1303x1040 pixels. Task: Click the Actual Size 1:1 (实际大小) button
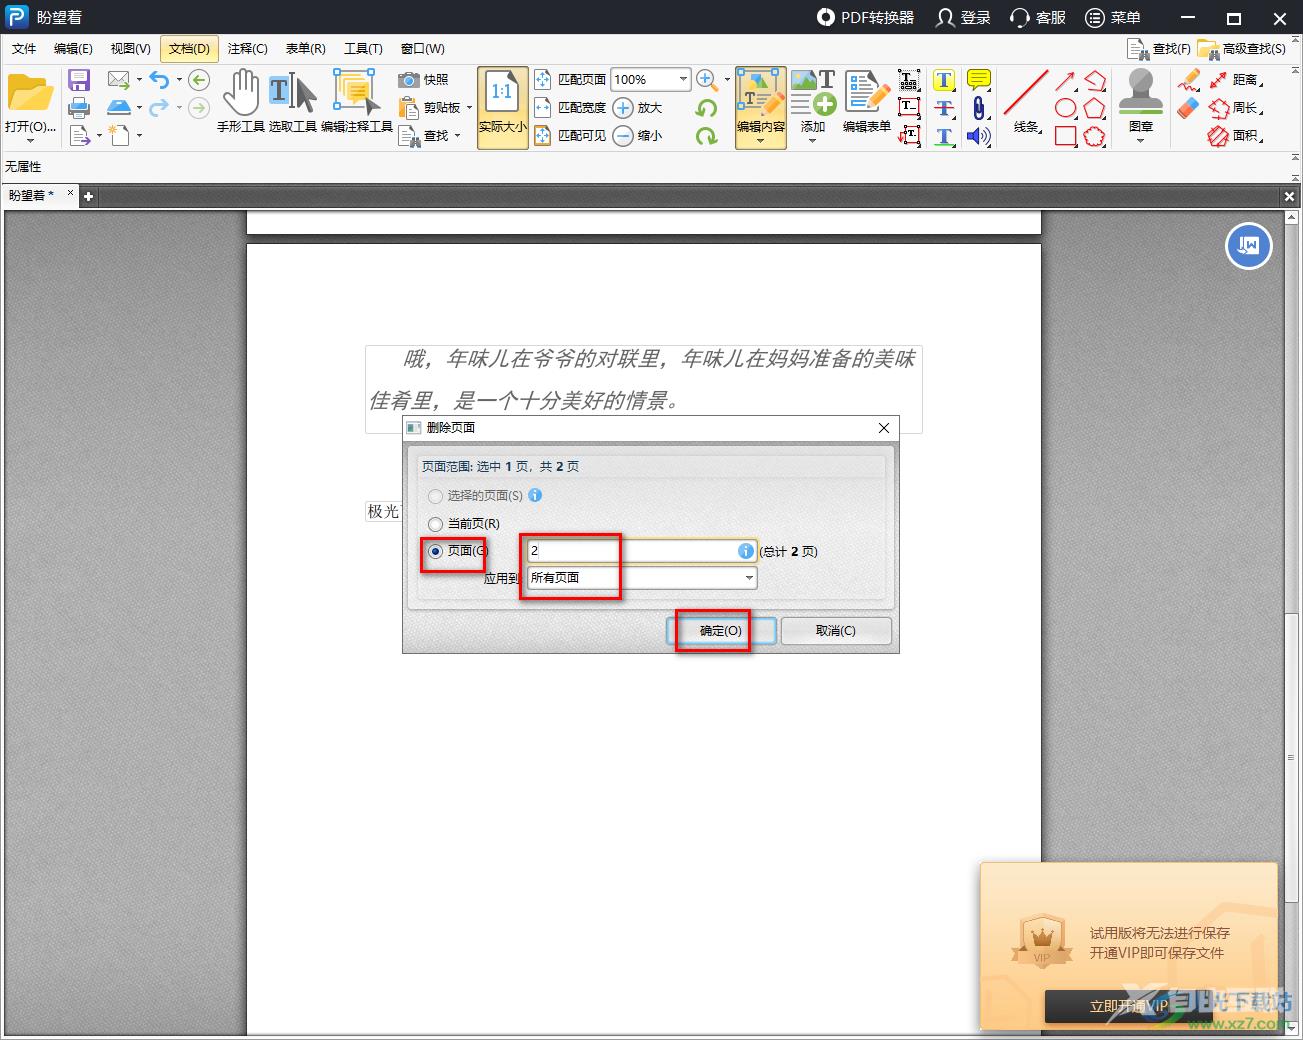pyautogui.click(x=502, y=108)
